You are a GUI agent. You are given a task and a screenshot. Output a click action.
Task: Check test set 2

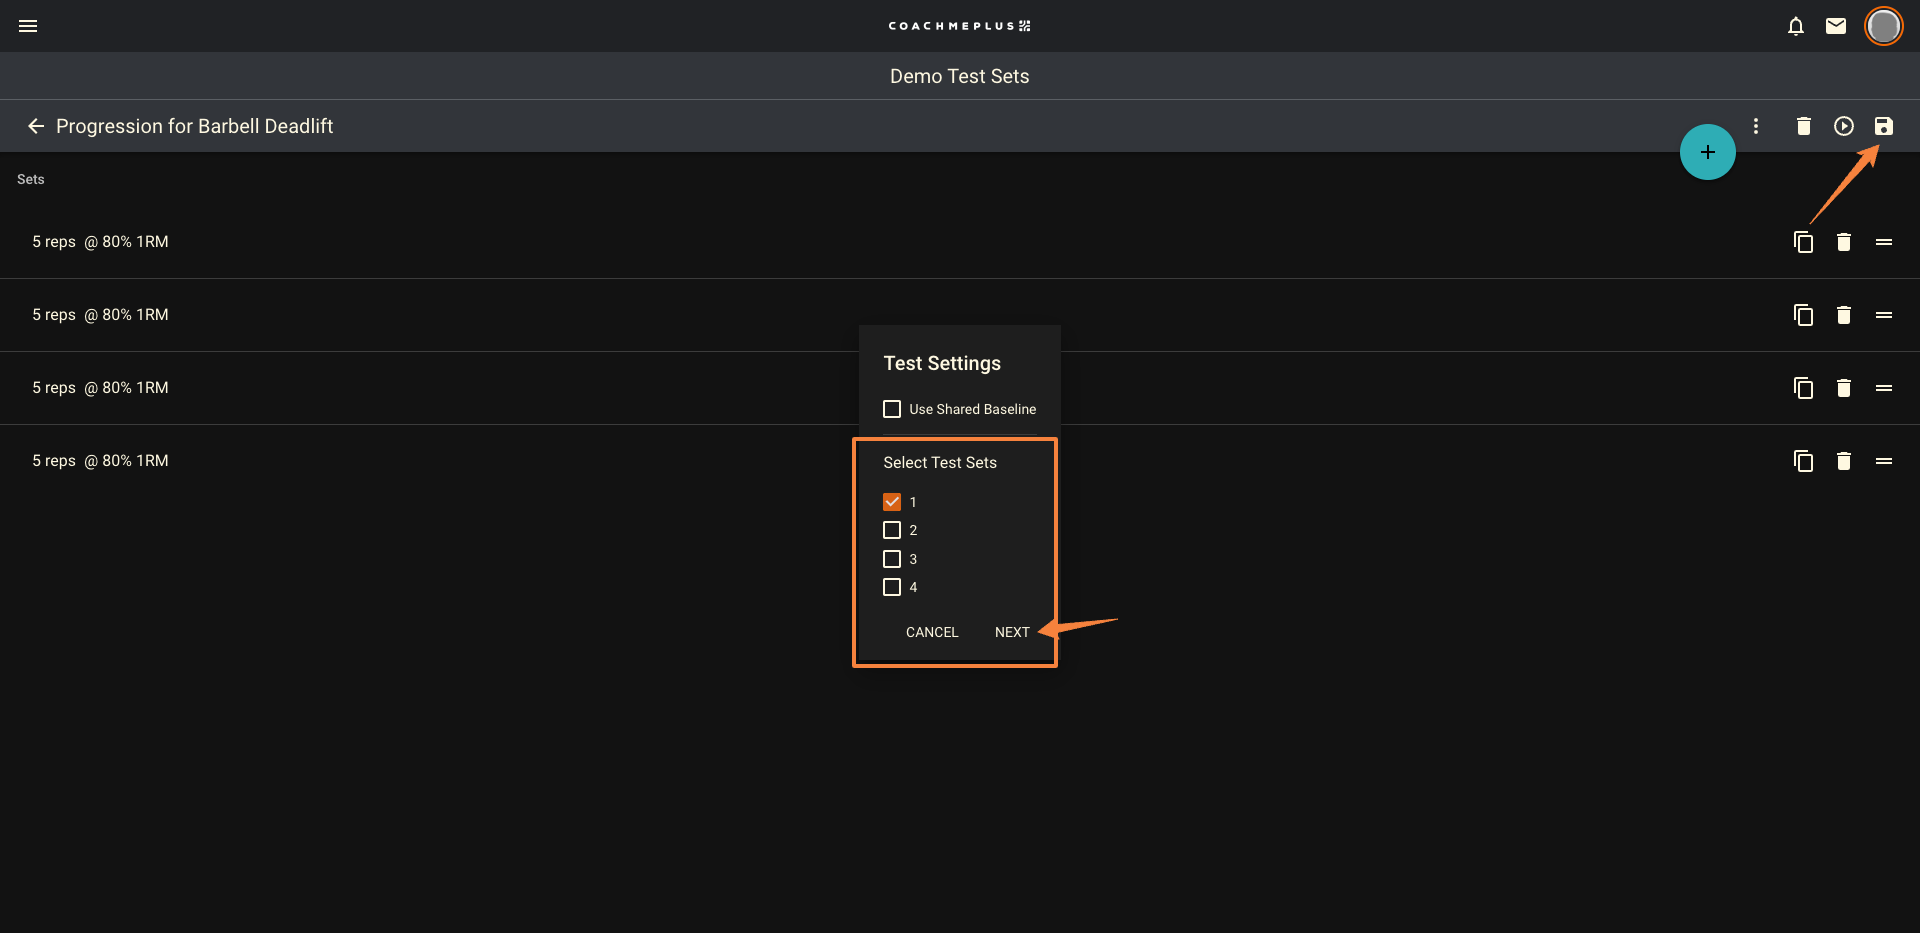tap(892, 530)
